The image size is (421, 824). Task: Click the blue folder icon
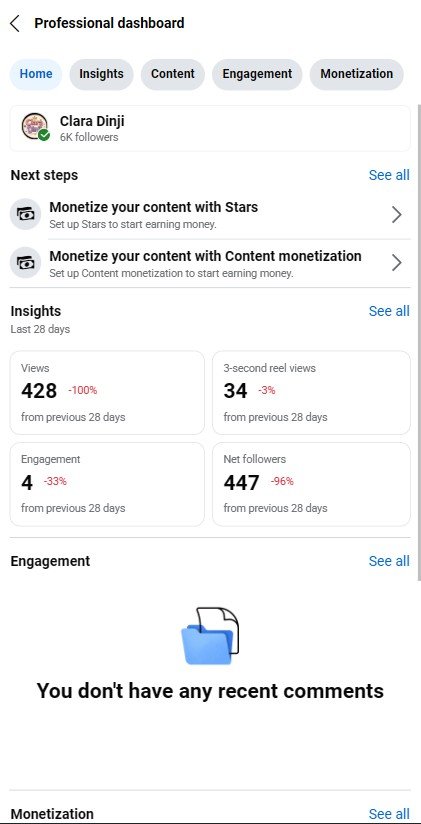pos(210,636)
